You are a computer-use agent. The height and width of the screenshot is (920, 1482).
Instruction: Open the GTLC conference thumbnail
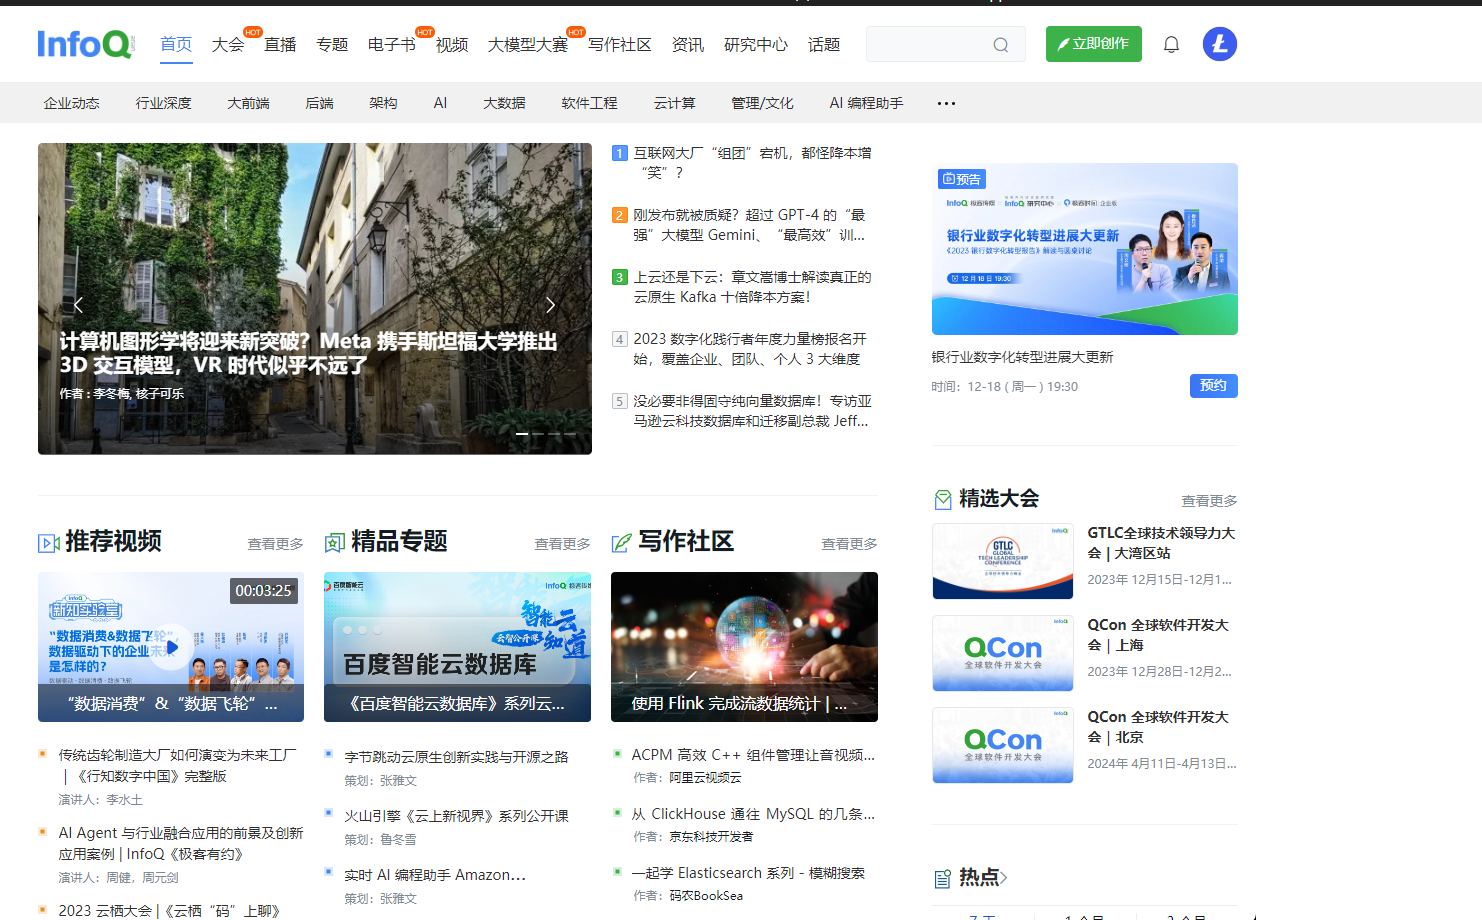pyautogui.click(x=1003, y=561)
